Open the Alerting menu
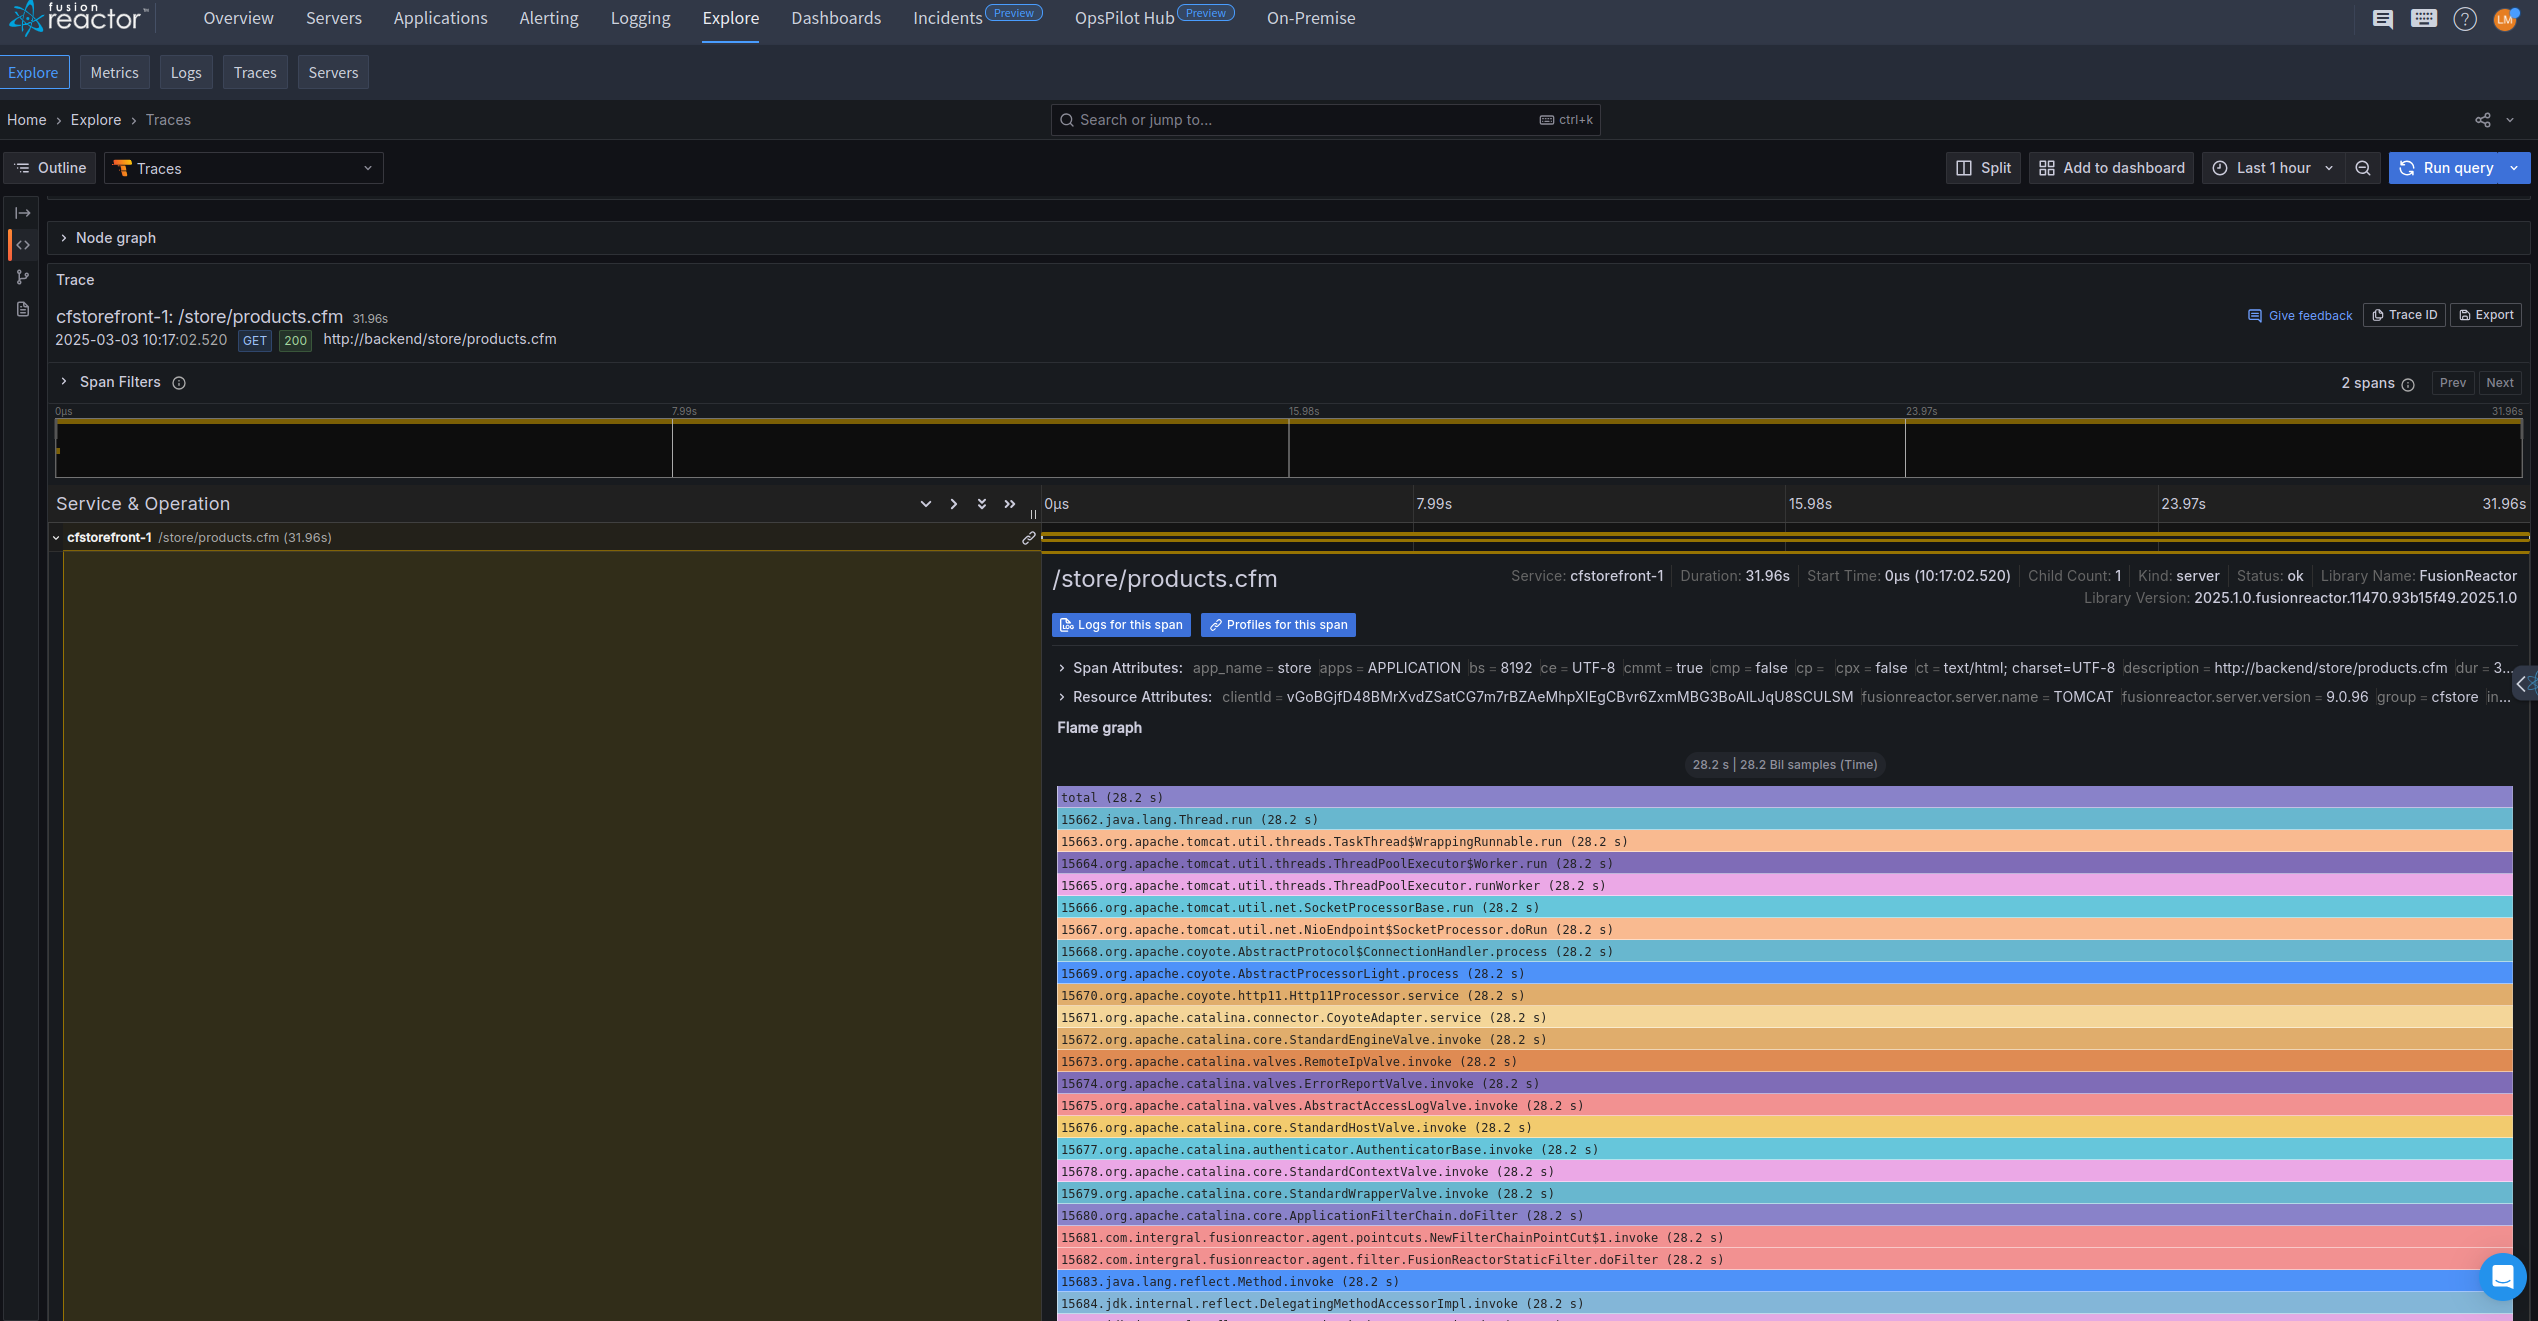 coord(549,18)
